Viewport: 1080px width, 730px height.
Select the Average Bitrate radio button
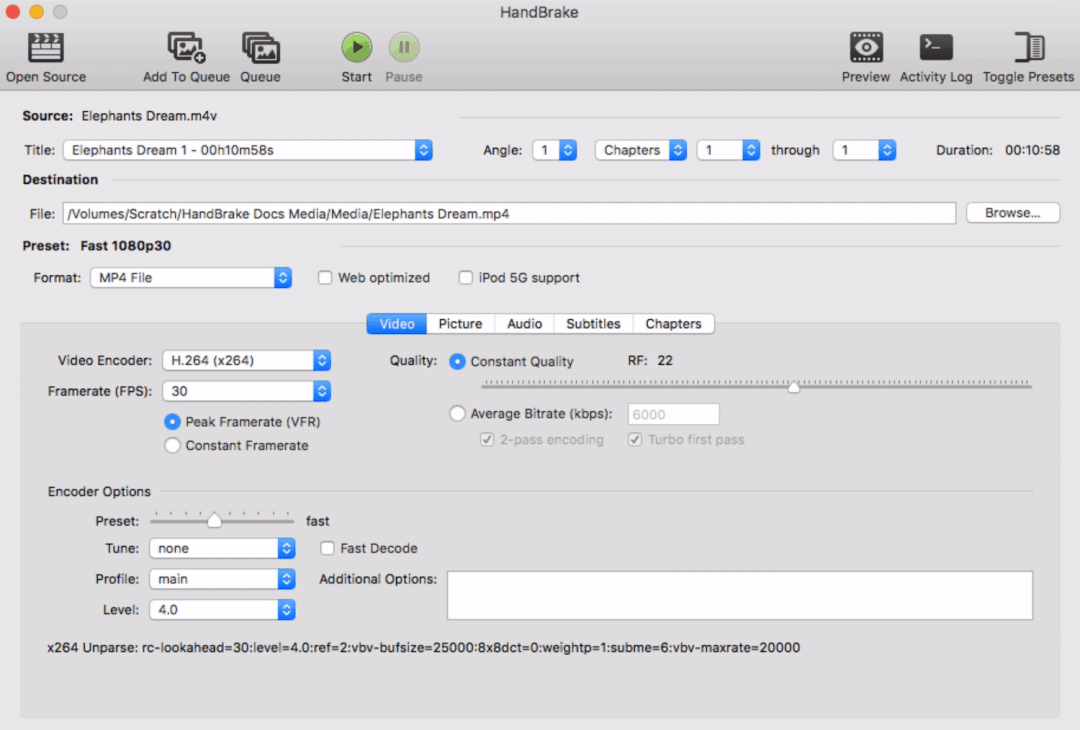457,413
